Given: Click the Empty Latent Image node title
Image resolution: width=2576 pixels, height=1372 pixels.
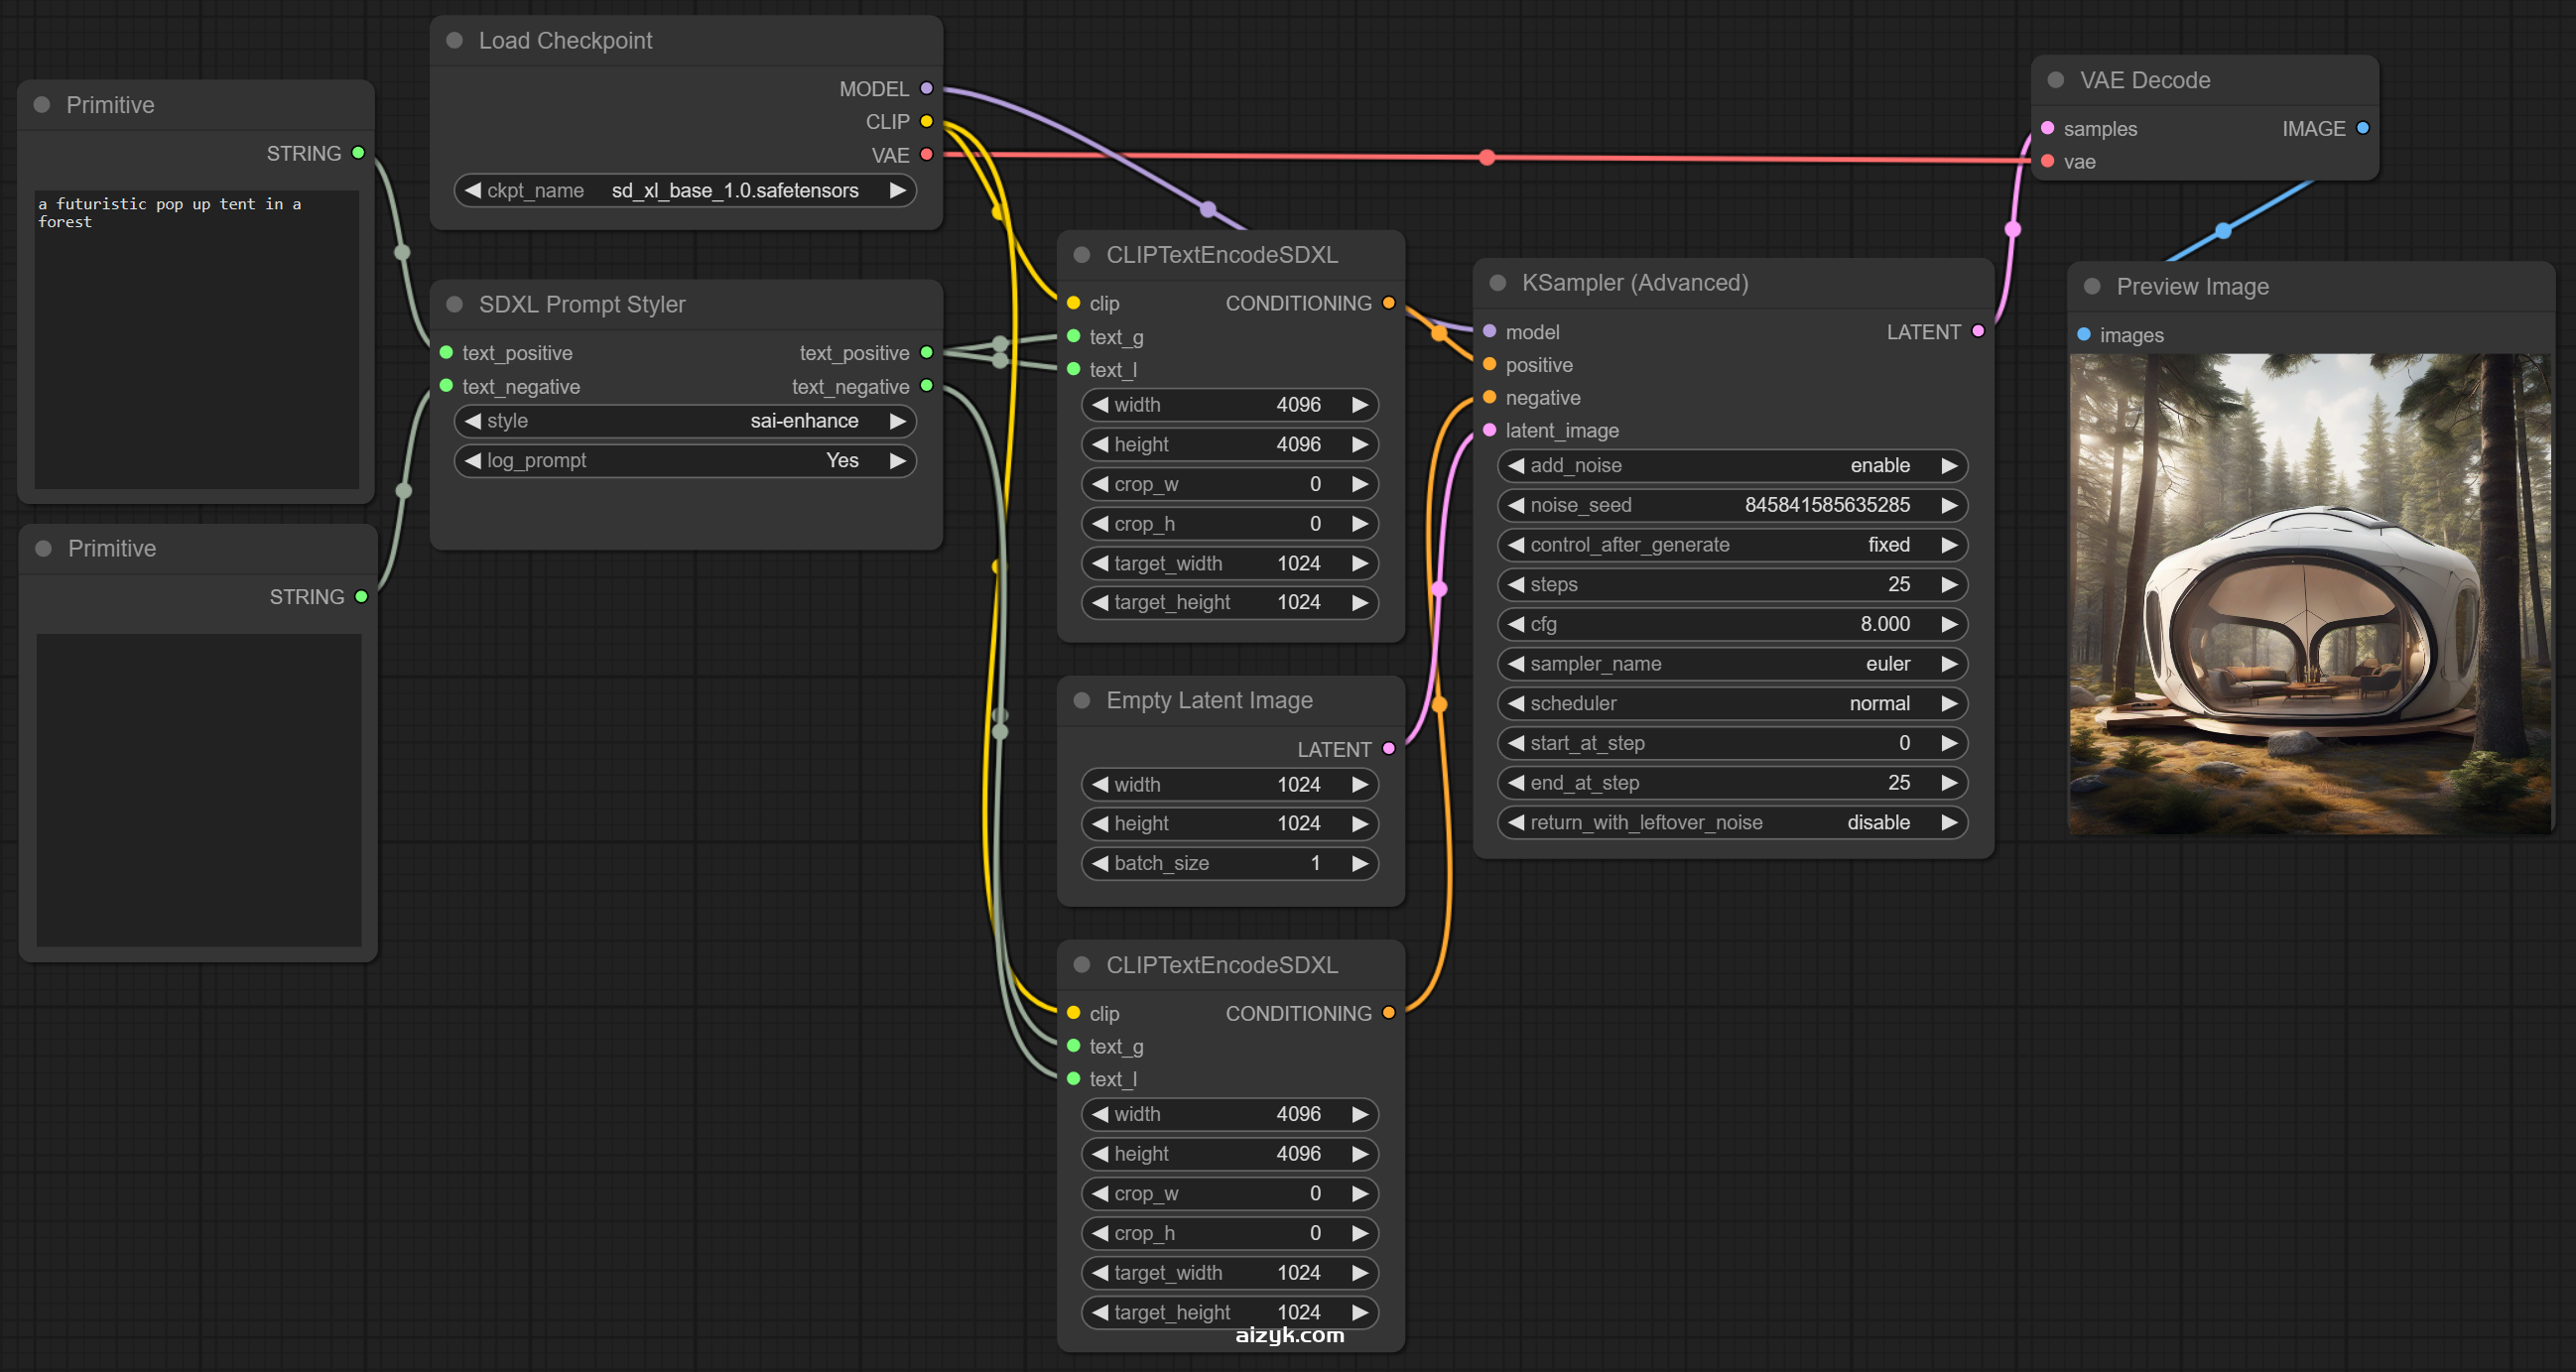Looking at the screenshot, I should 1208,700.
